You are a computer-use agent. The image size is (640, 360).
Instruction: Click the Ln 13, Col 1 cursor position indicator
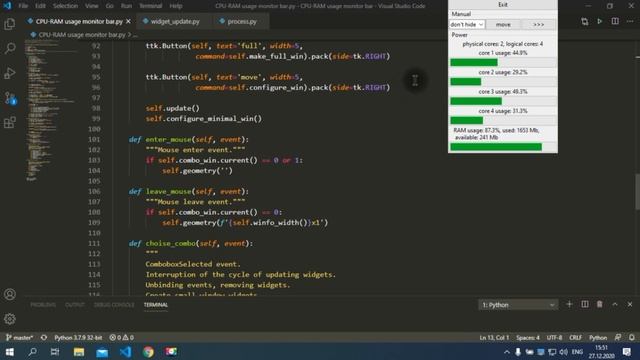494,338
